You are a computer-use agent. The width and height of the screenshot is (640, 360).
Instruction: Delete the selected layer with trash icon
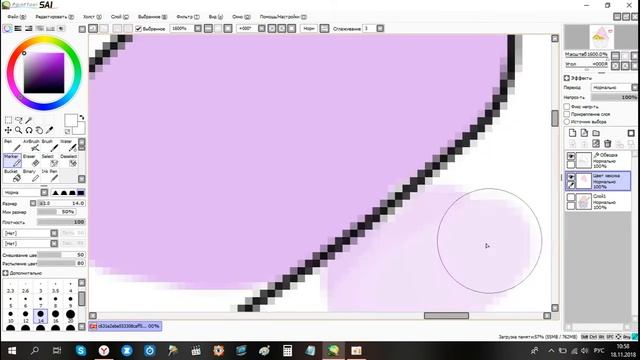point(607,143)
